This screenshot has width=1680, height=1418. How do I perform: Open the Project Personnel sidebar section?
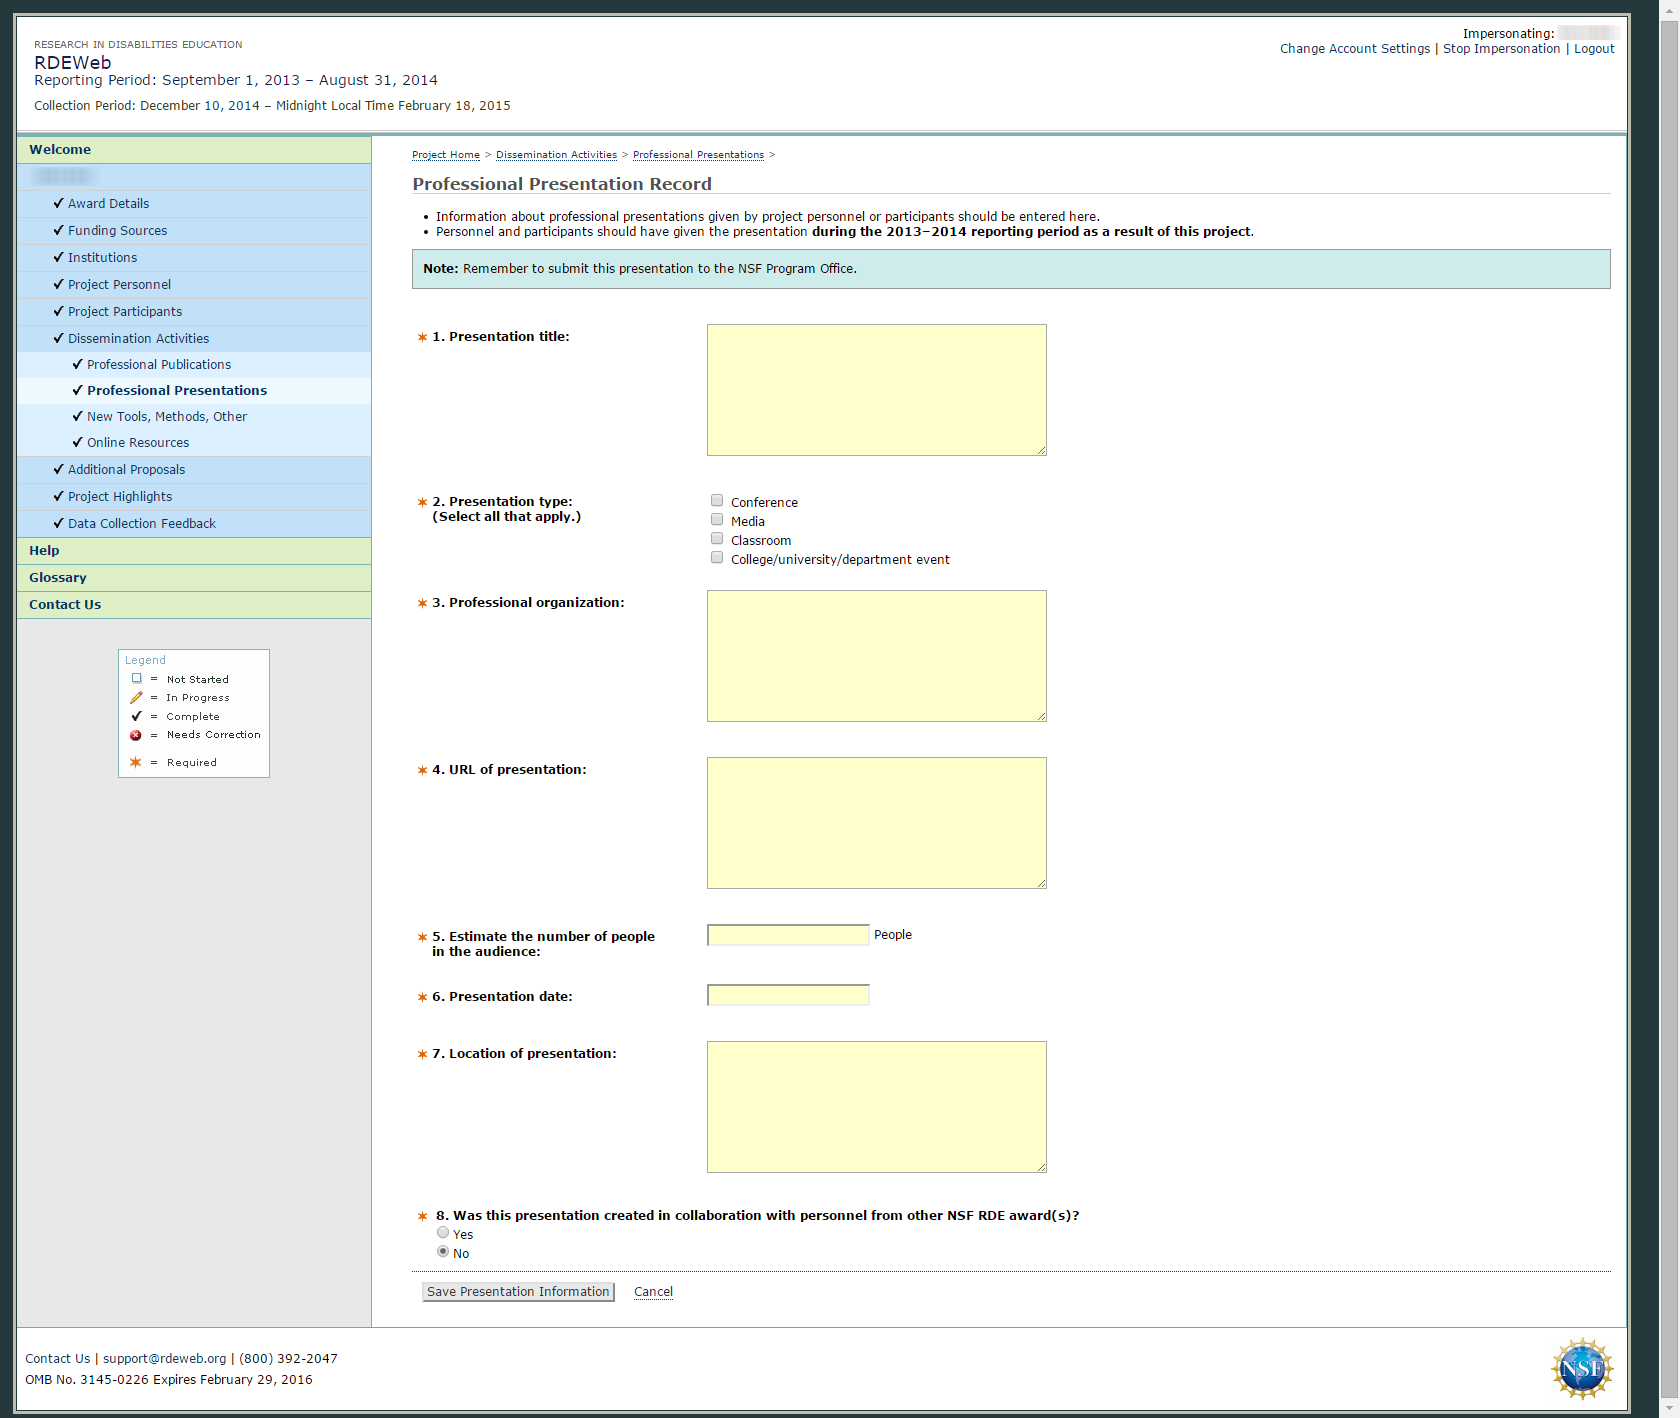119,285
